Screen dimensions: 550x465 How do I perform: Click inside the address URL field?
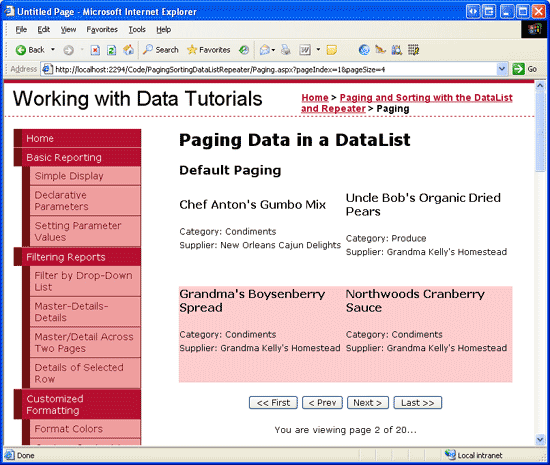(x=275, y=69)
